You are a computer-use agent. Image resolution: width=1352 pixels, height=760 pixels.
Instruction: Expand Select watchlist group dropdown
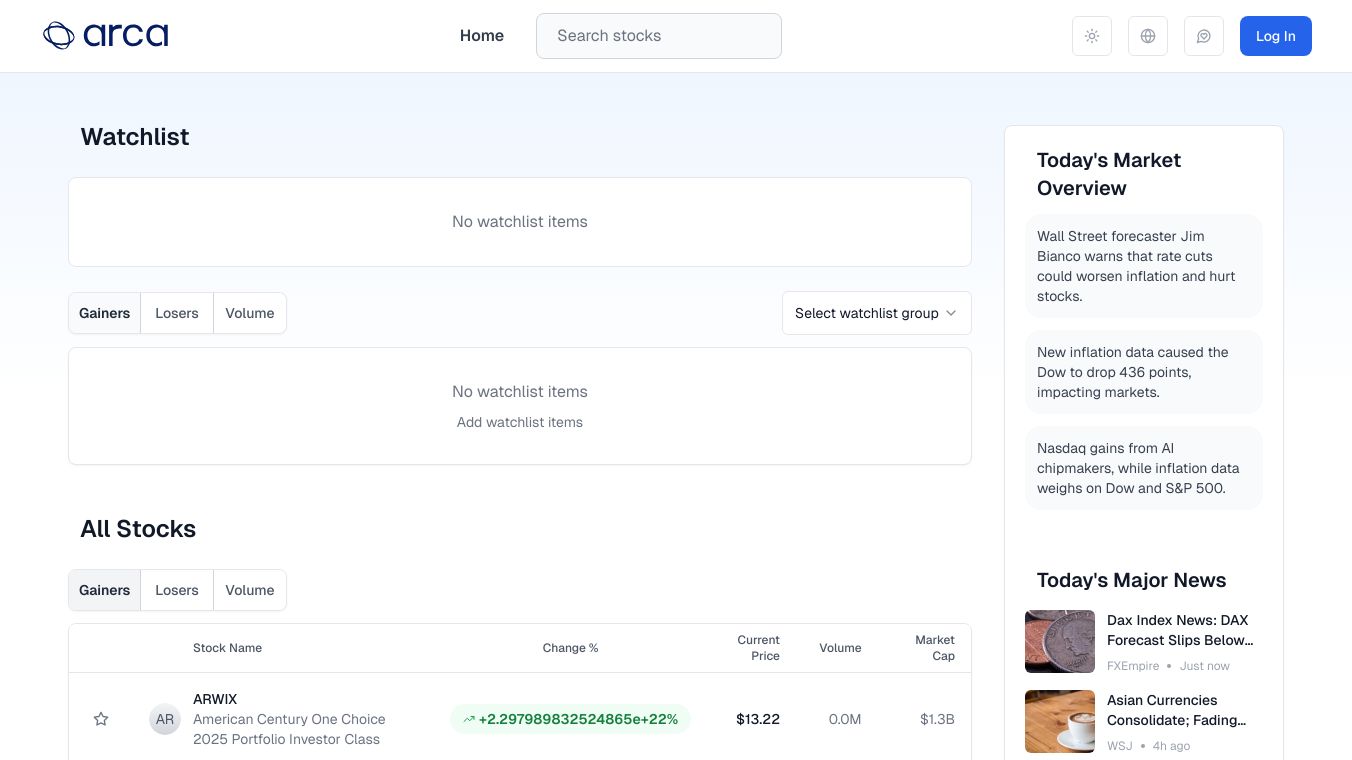[x=866, y=313]
